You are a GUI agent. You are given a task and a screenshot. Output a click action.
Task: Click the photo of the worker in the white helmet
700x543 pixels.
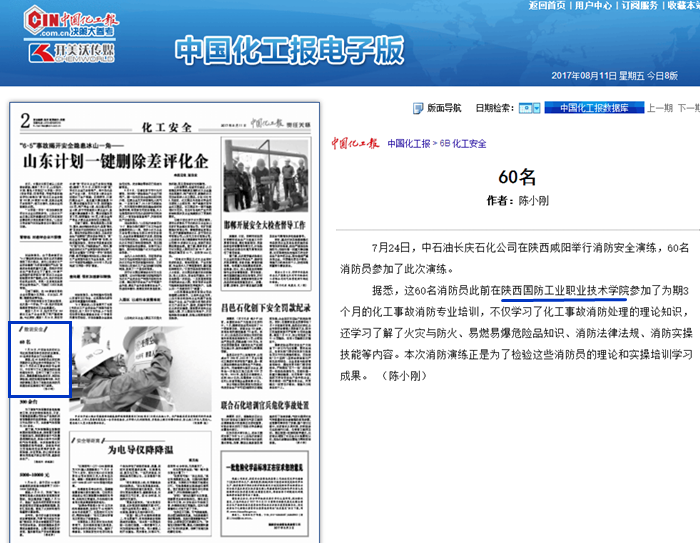[x=142, y=369]
